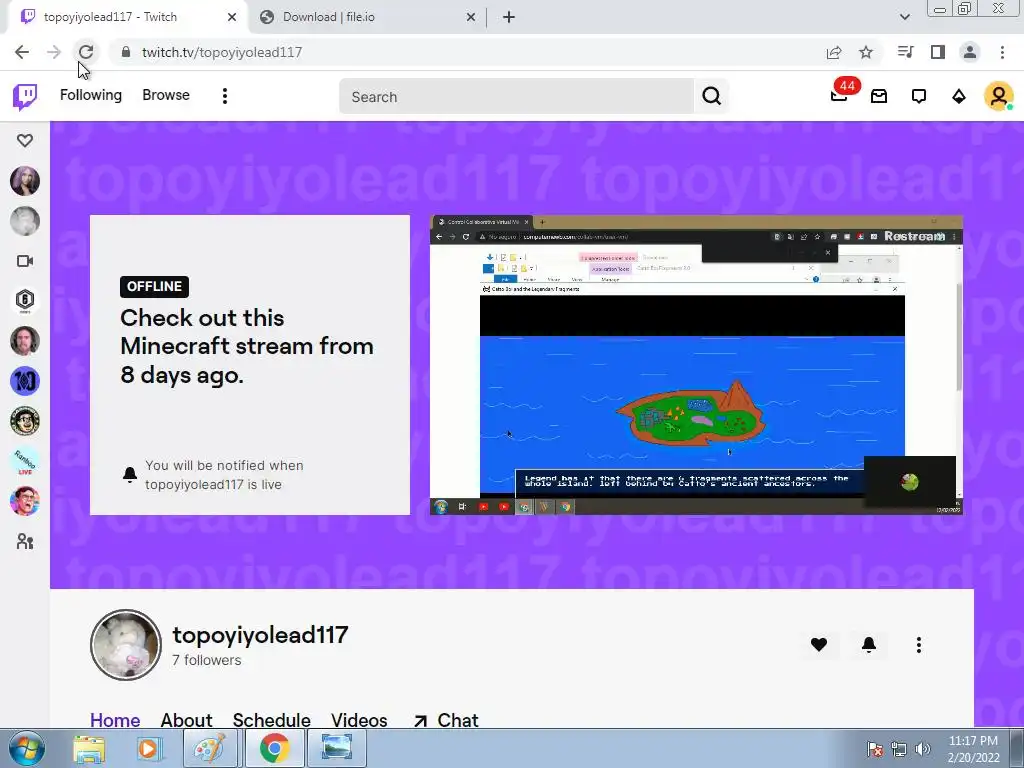
Task: Open the hexagon number 6 channel avatar
Action: (25, 300)
